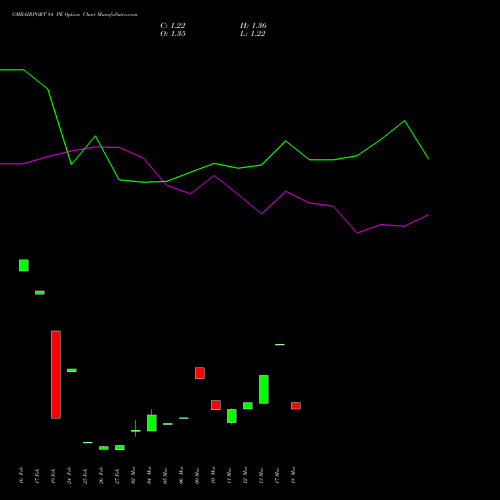Click the close value C: 1.22

click(173, 26)
